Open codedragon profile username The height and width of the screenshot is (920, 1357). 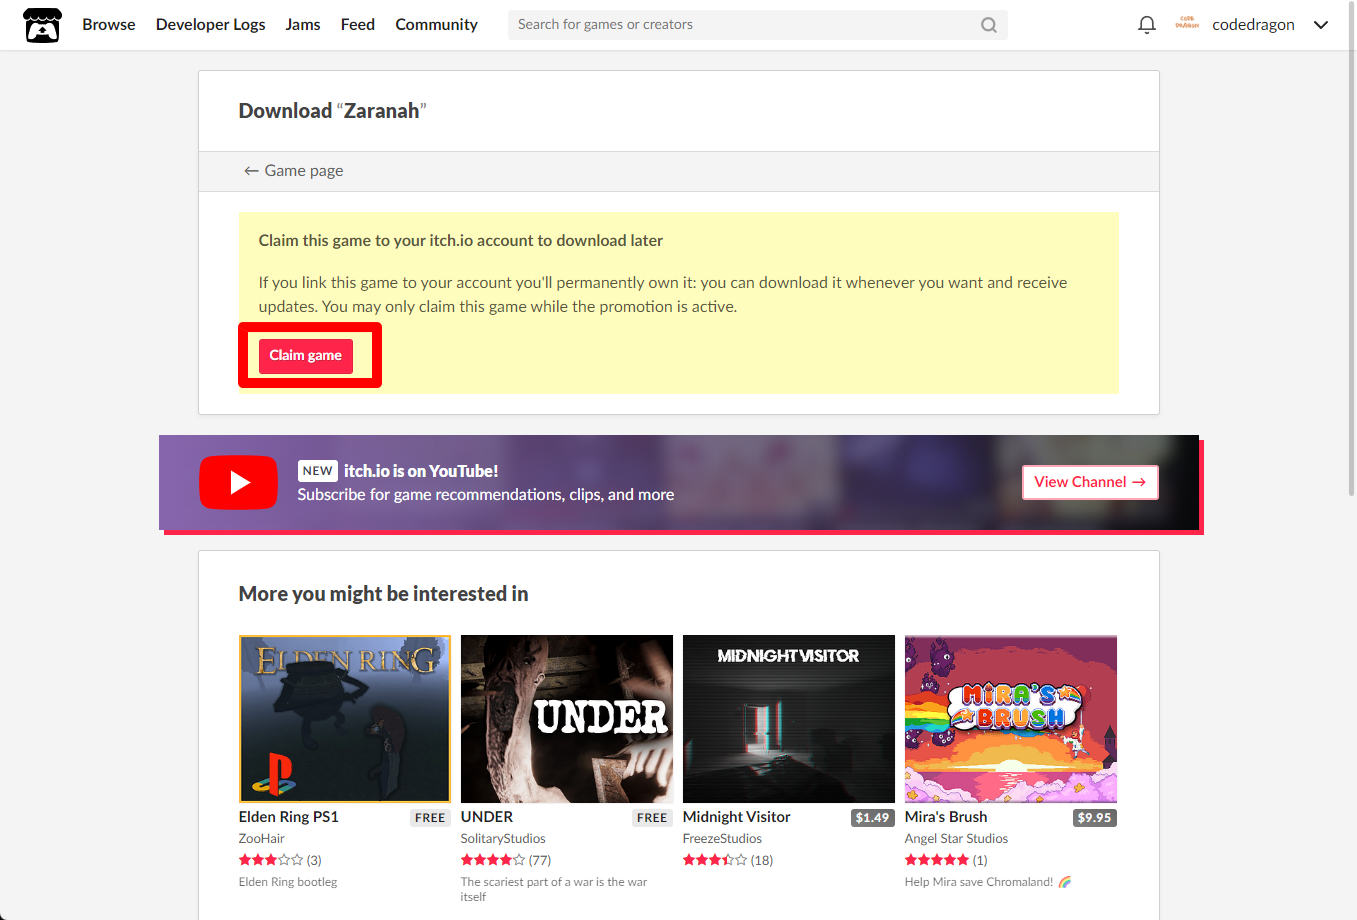click(x=1253, y=25)
